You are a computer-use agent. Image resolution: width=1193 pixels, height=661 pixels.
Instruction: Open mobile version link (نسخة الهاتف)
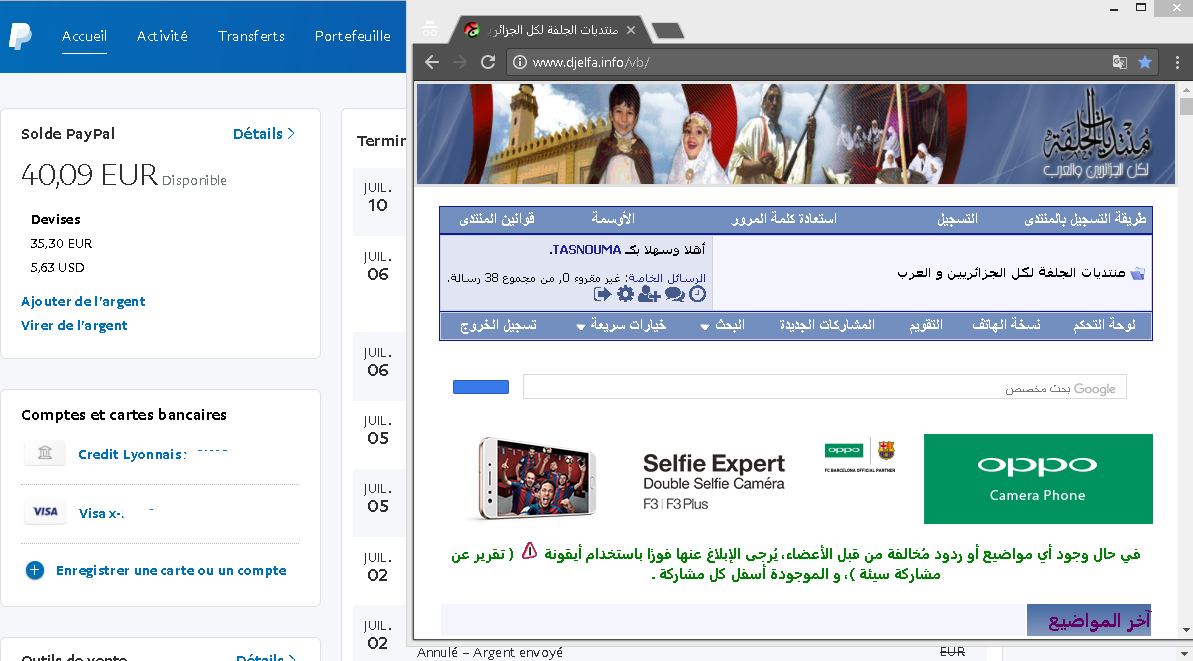click(1007, 325)
